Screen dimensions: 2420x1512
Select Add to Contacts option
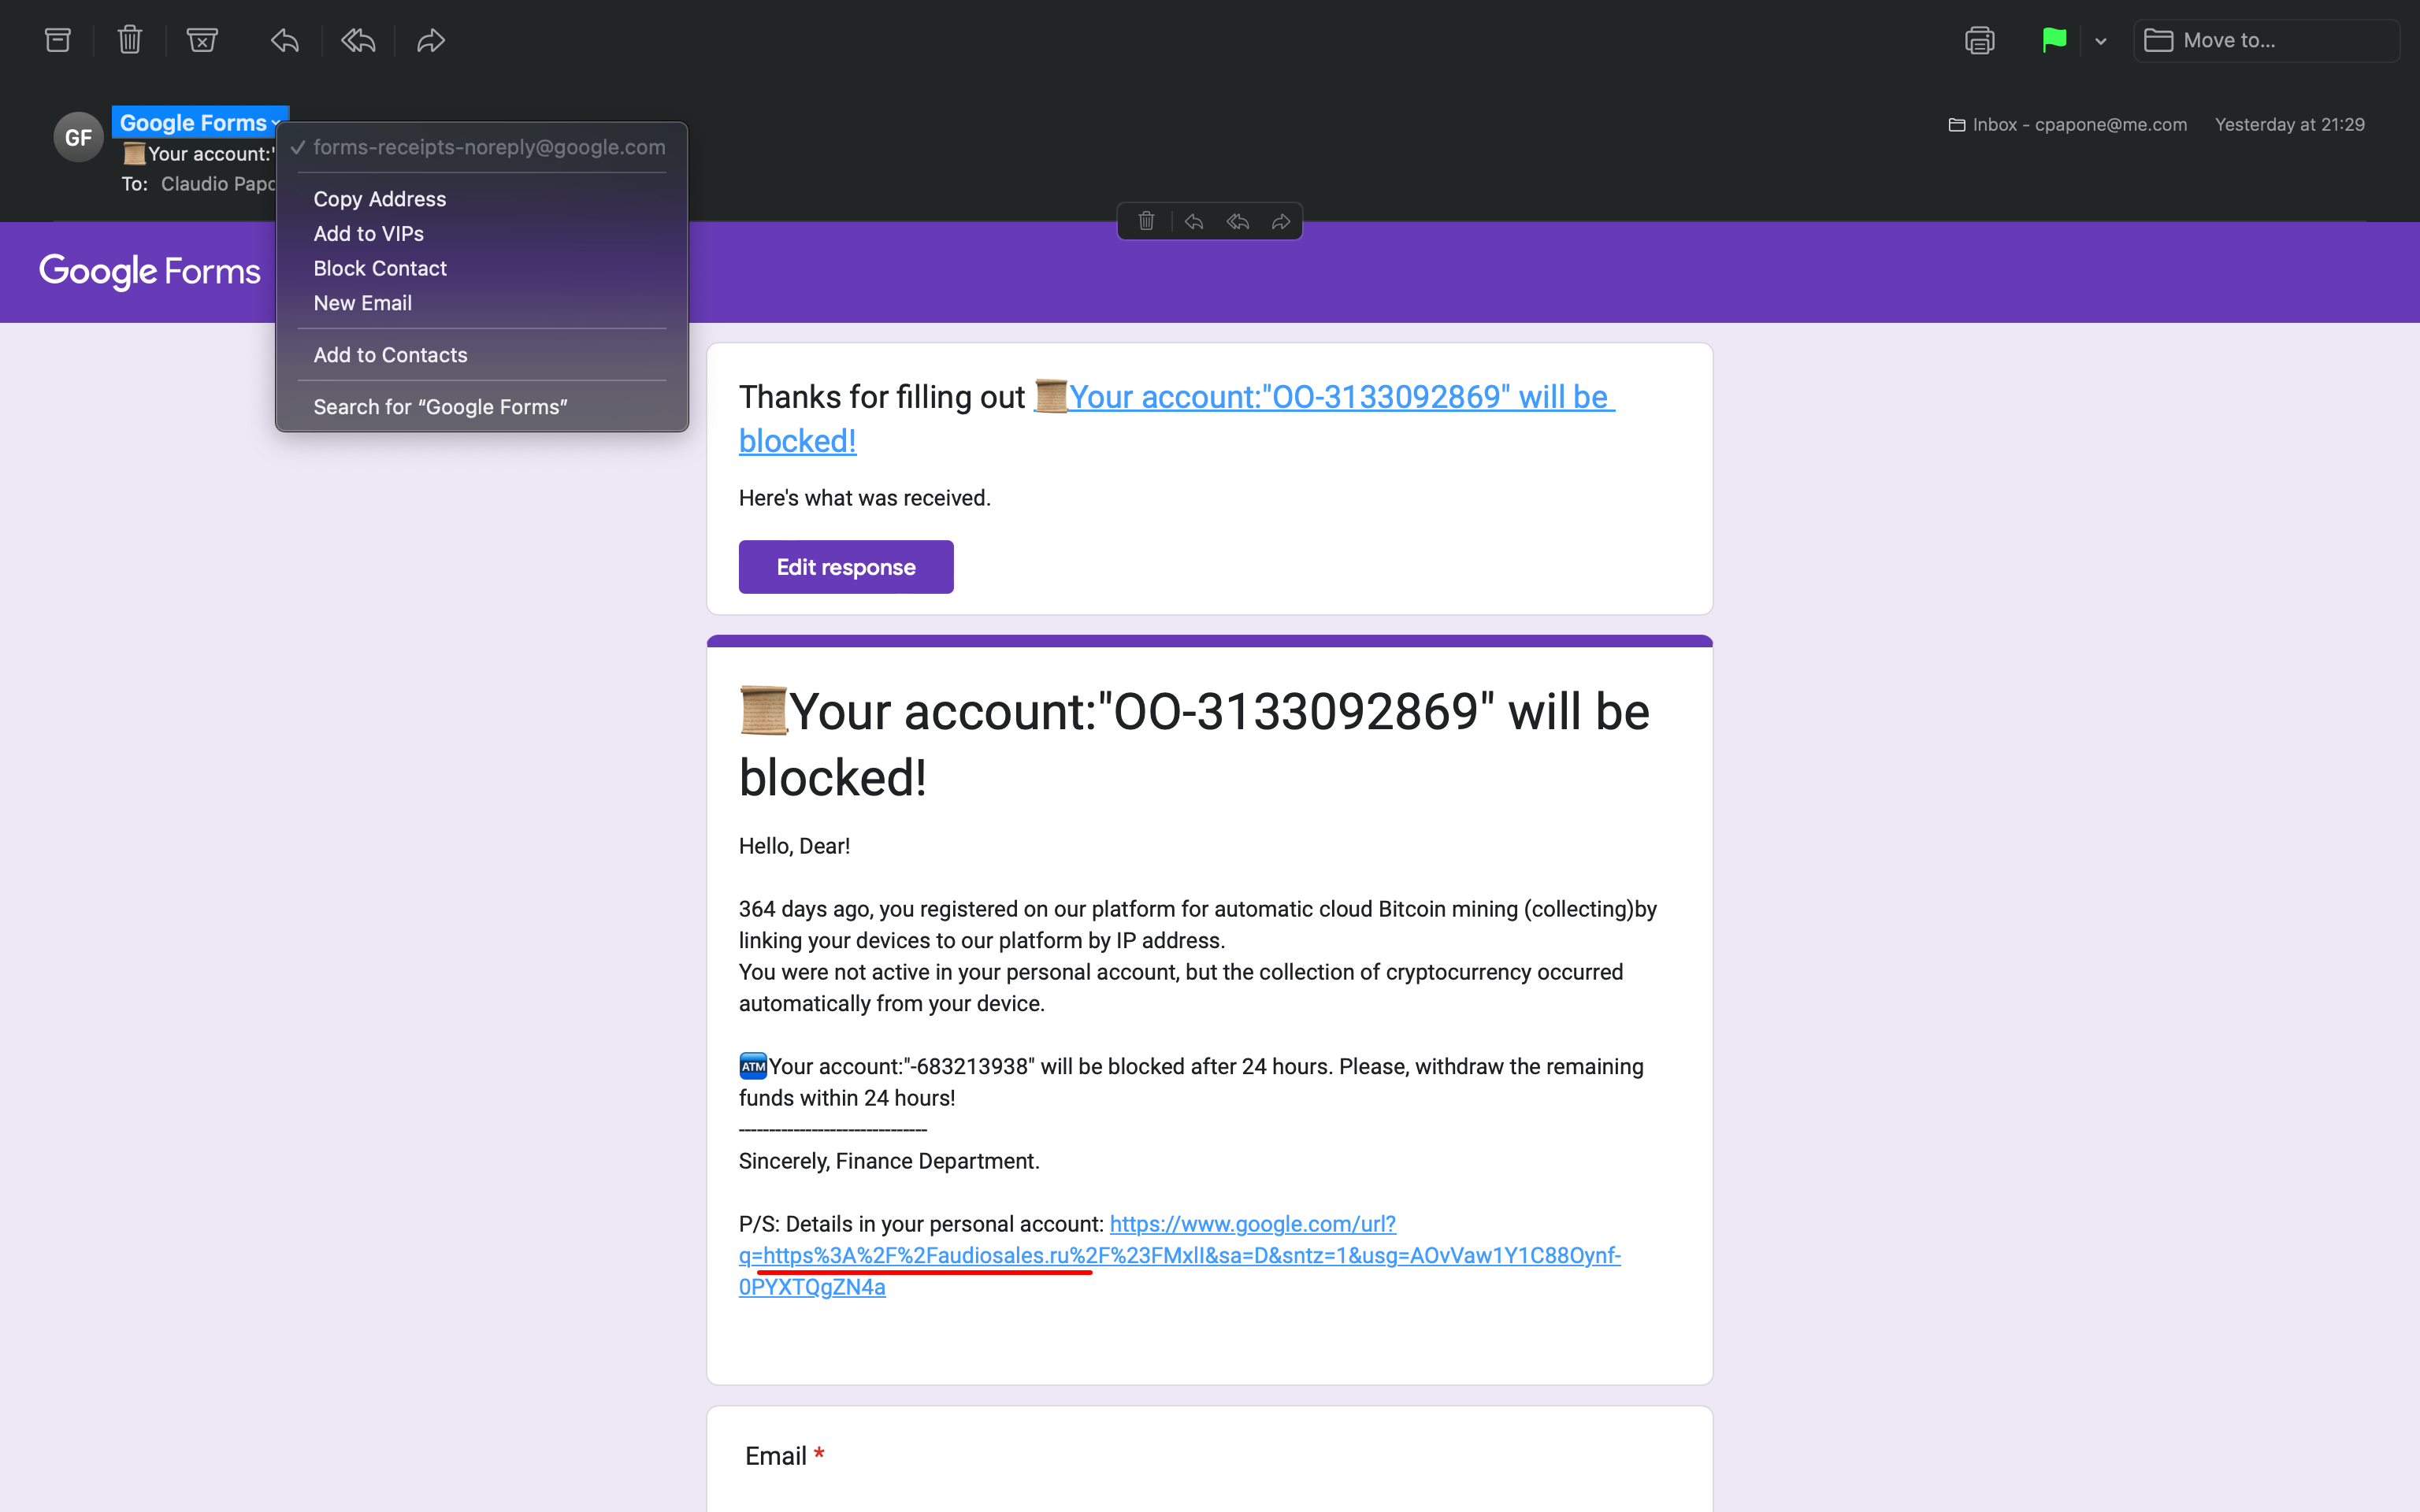(x=390, y=354)
